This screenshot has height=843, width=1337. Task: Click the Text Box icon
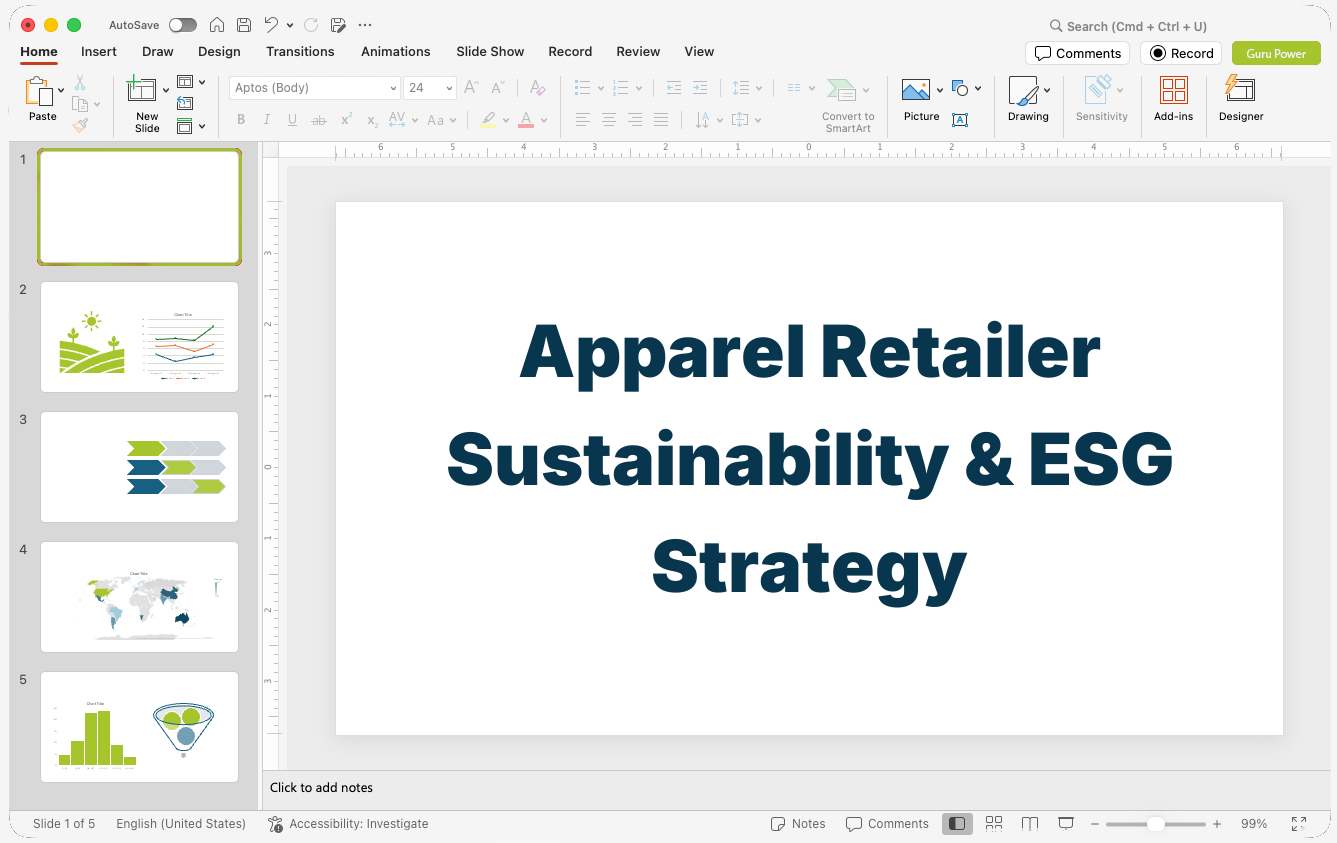pyautogui.click(x=960, y=120)
